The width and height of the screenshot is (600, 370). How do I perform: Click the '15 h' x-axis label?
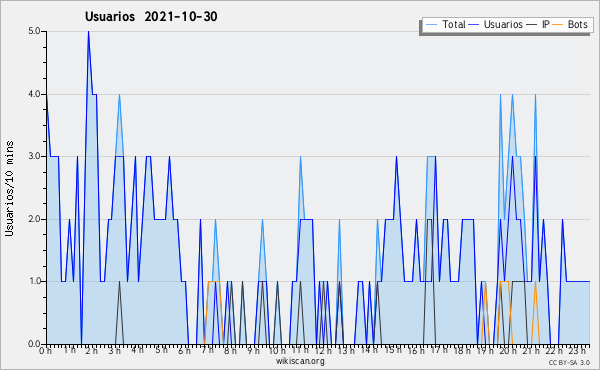click(393, 351)
